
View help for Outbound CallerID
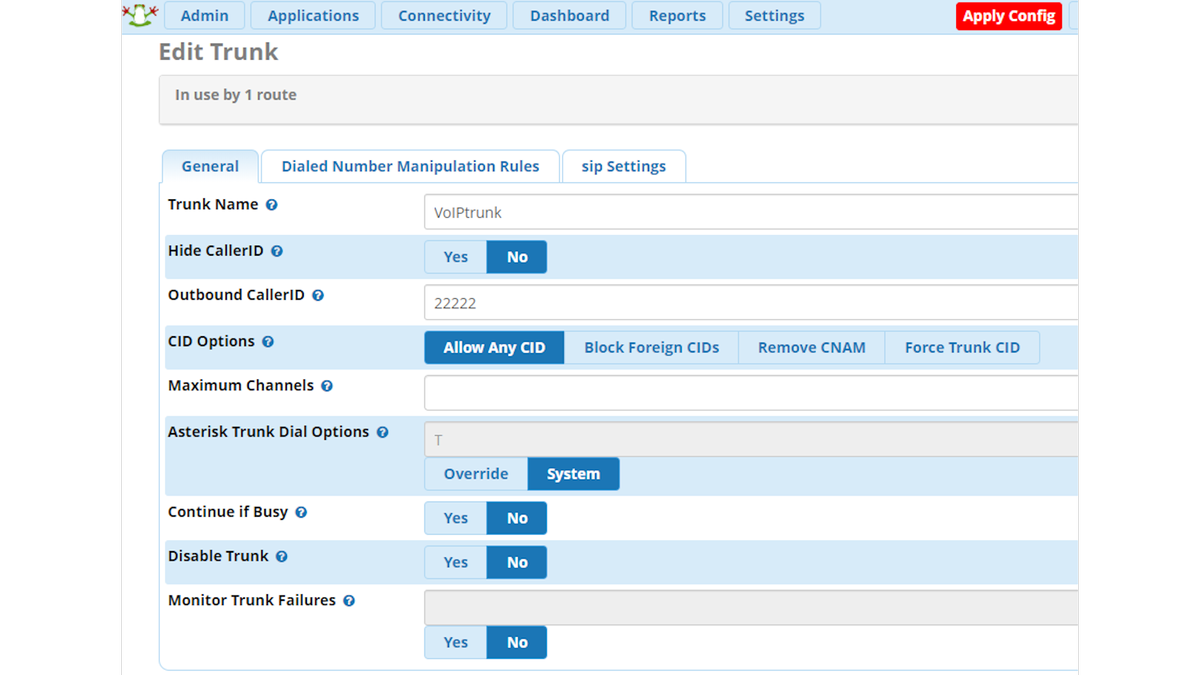(317, 294)
